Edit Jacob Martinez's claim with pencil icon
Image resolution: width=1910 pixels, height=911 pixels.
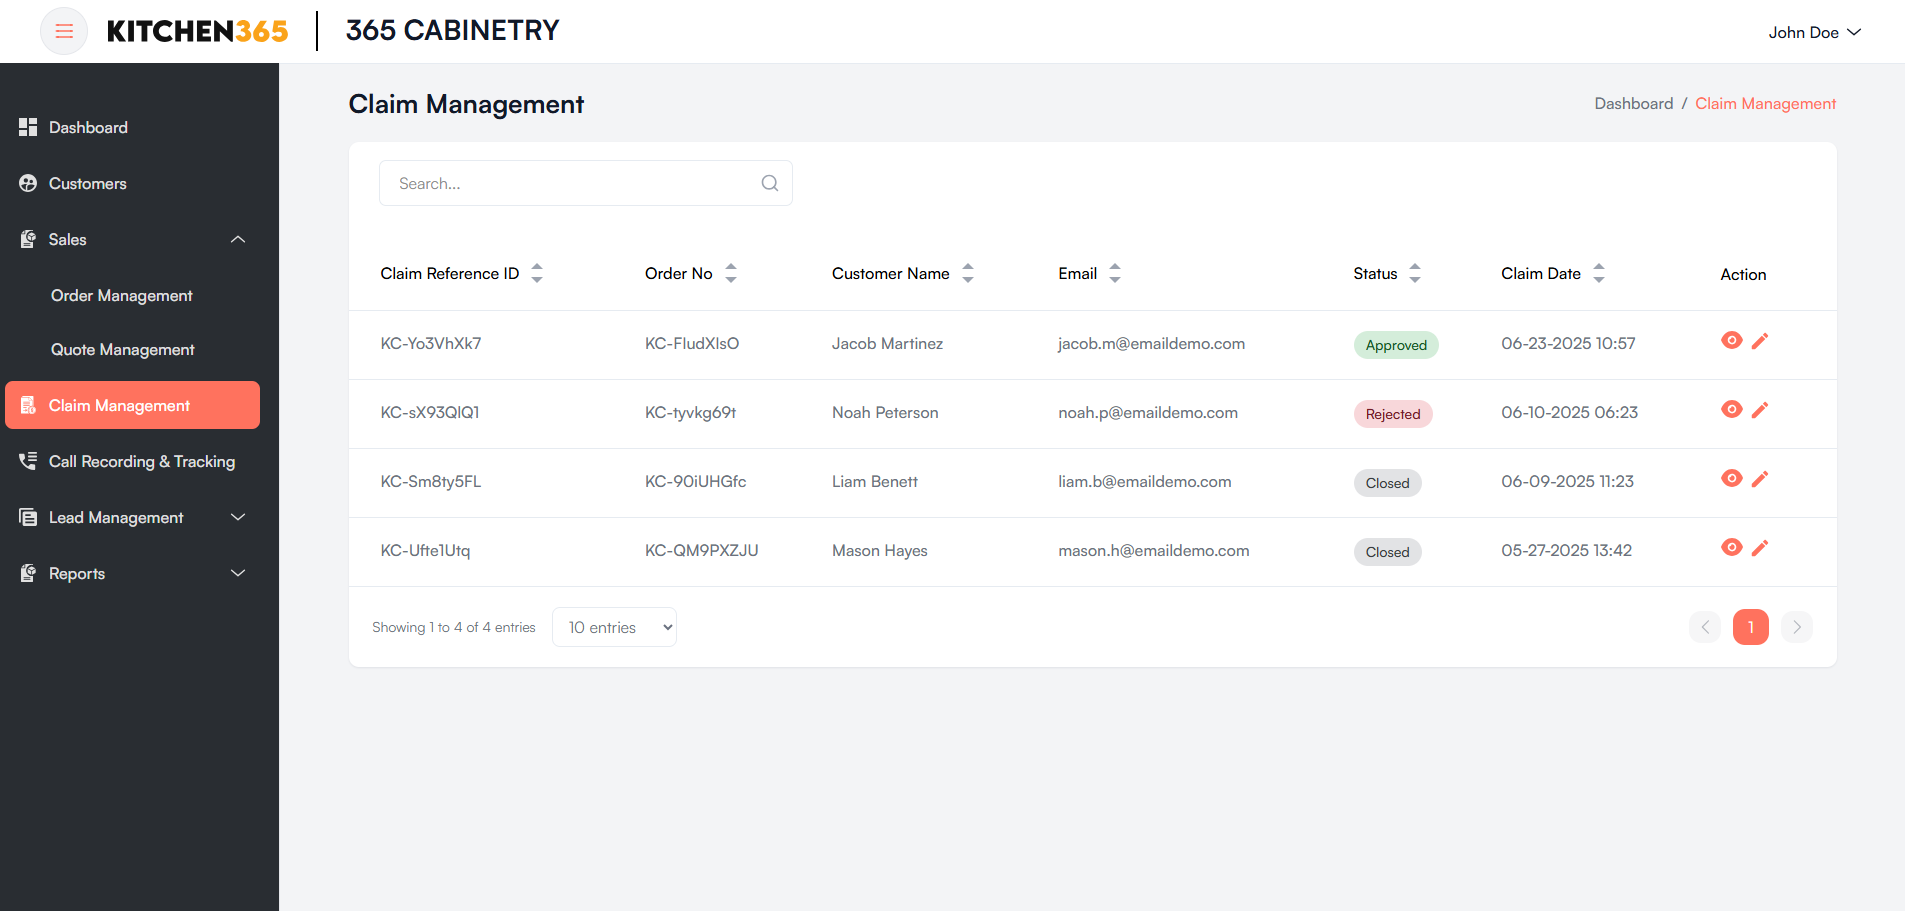(1760, 341)
